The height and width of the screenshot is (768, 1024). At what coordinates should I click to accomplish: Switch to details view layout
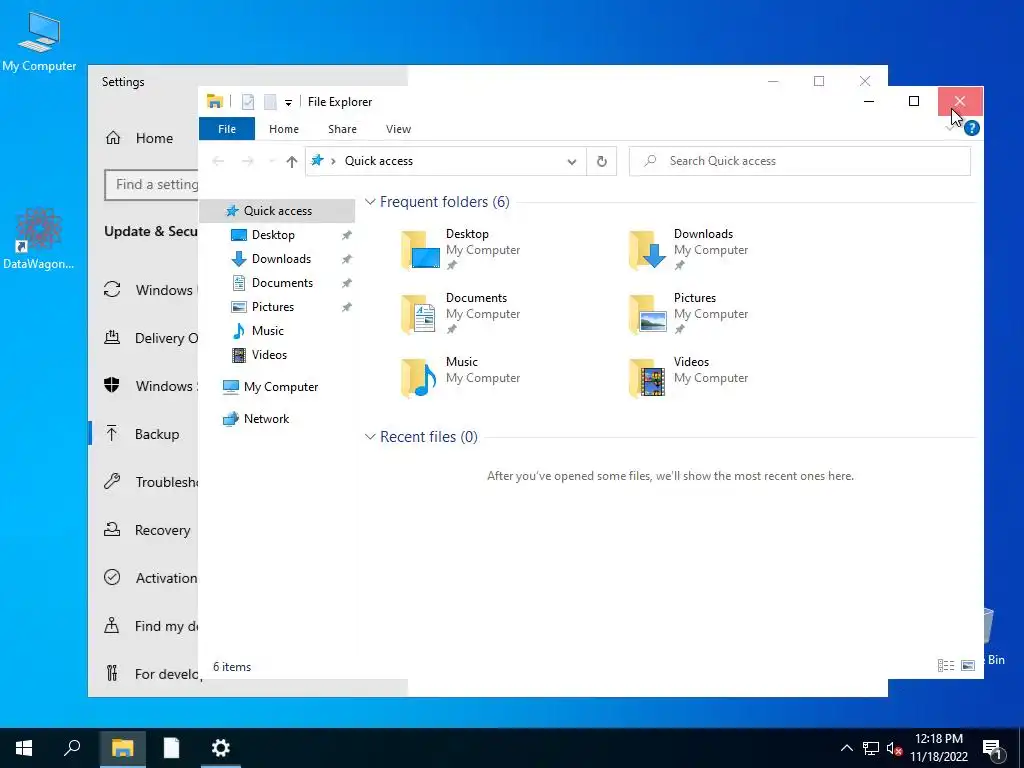click(946, 665)
